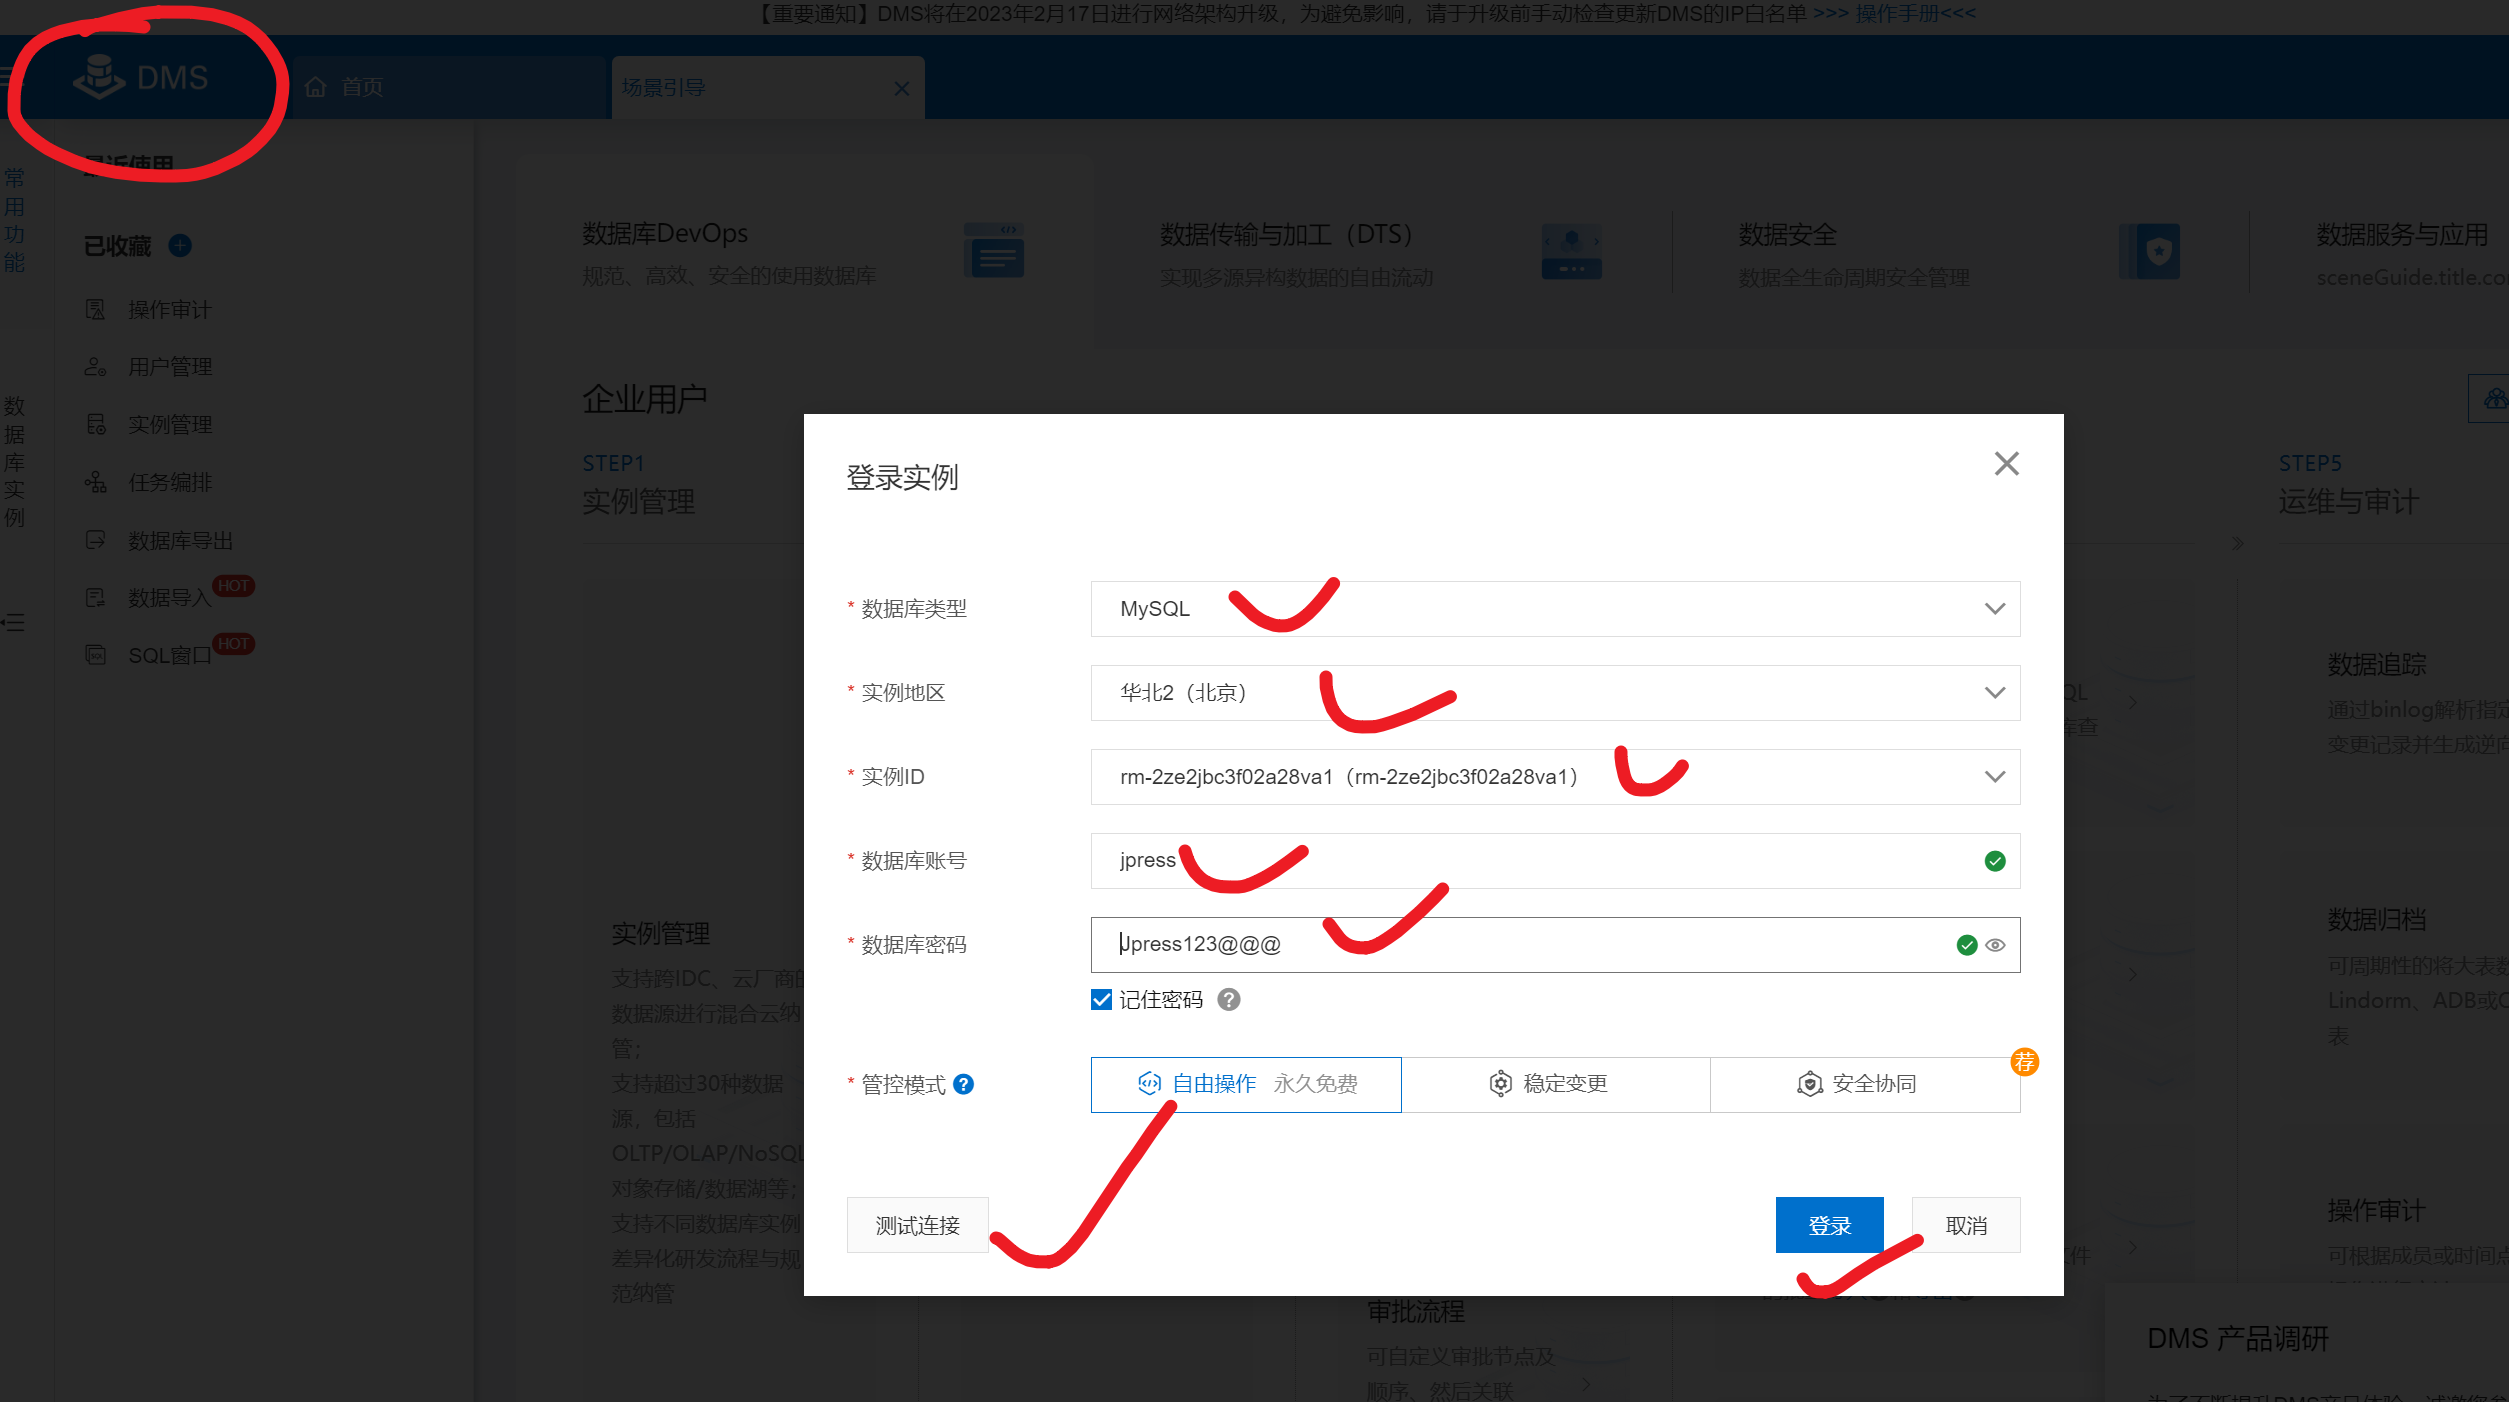This screenshot has width=2509, height=1402.
Task: Show password with the eye icon
Action: (1995, 945)
